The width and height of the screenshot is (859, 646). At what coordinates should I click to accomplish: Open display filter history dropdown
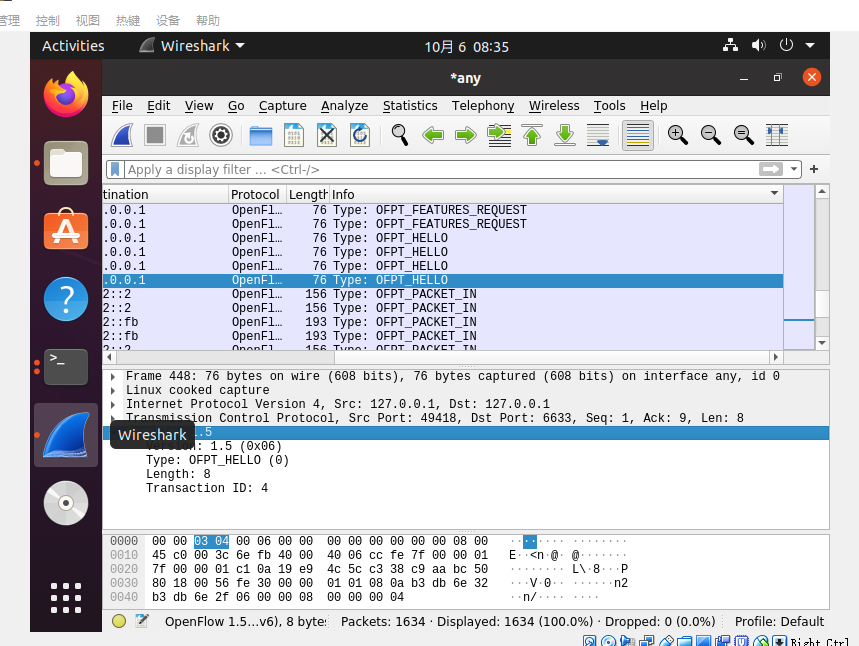[793, 169]
